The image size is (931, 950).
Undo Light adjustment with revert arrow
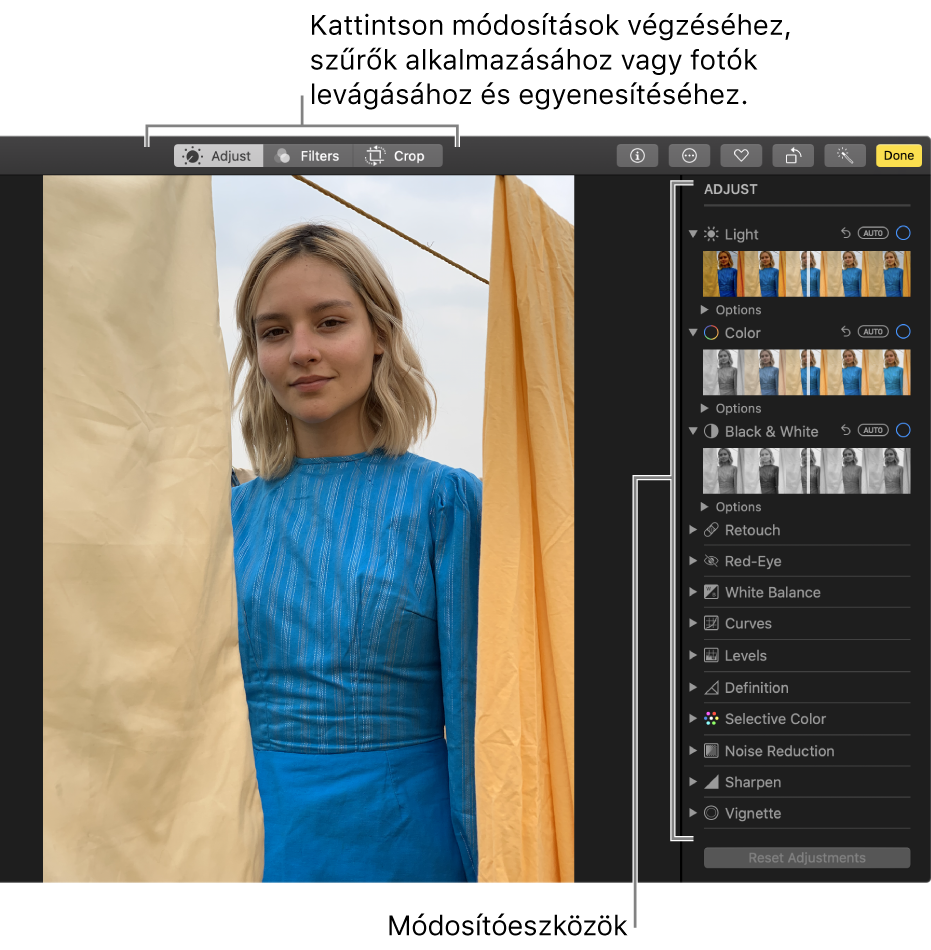(846, 233)
